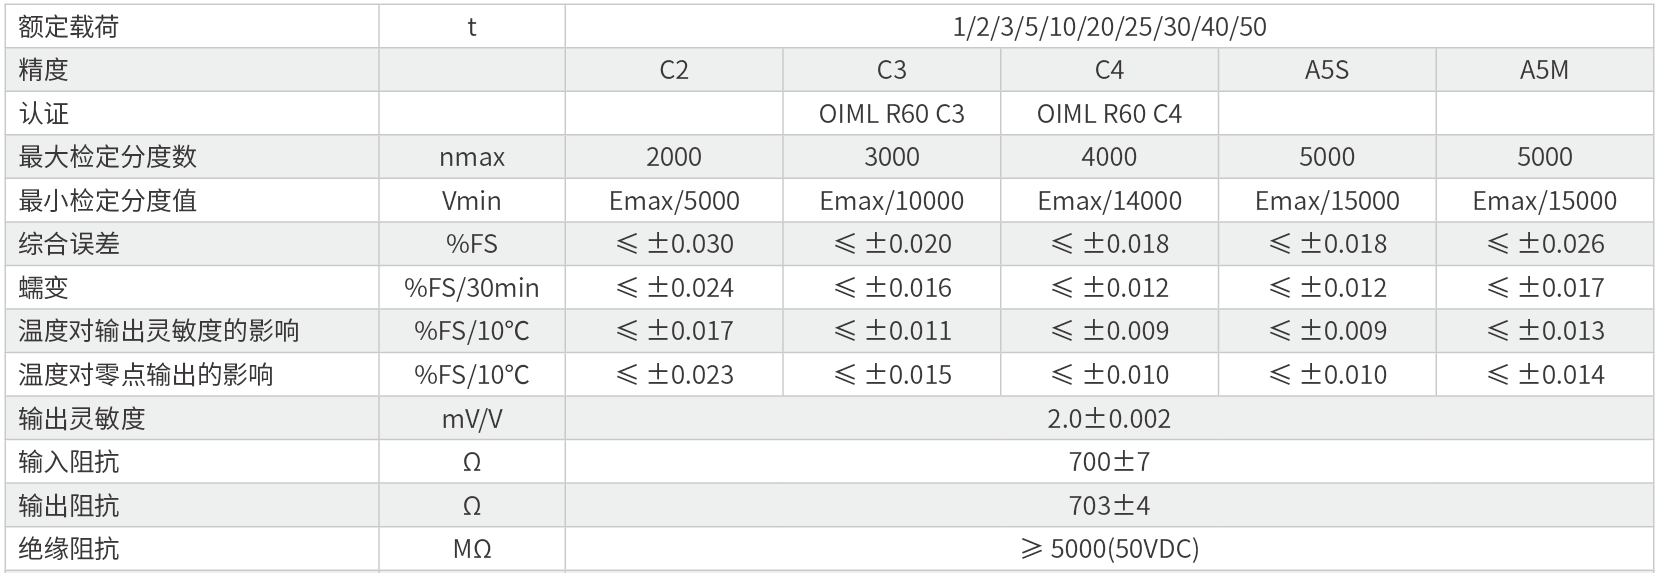Click the 703±4 output impedance value
This screenshot has width=1661, height=573.
[1109, 505]
